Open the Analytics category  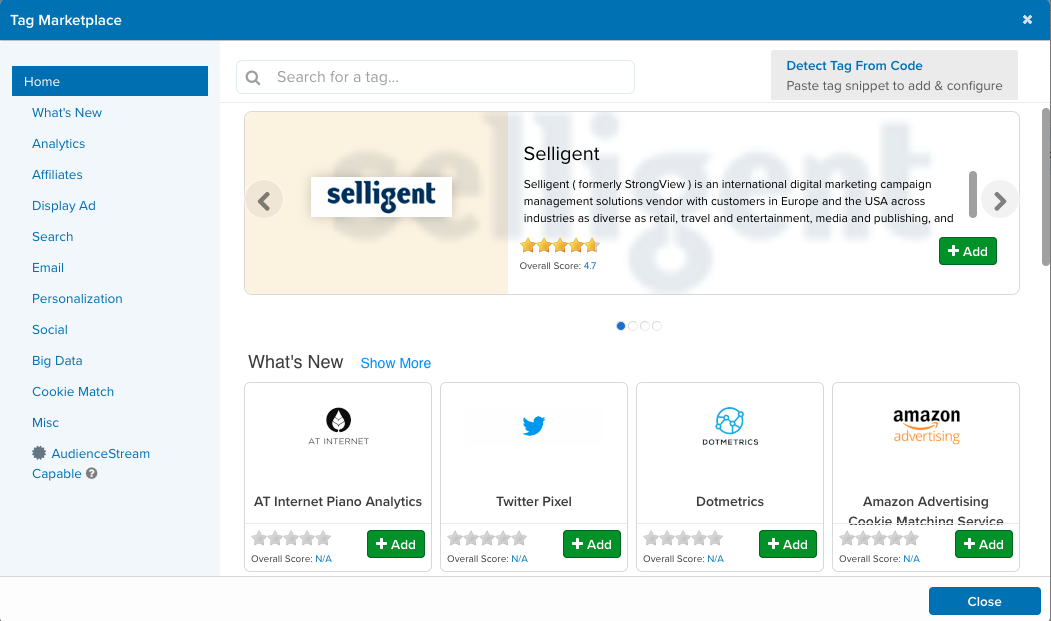pos(58,144)
